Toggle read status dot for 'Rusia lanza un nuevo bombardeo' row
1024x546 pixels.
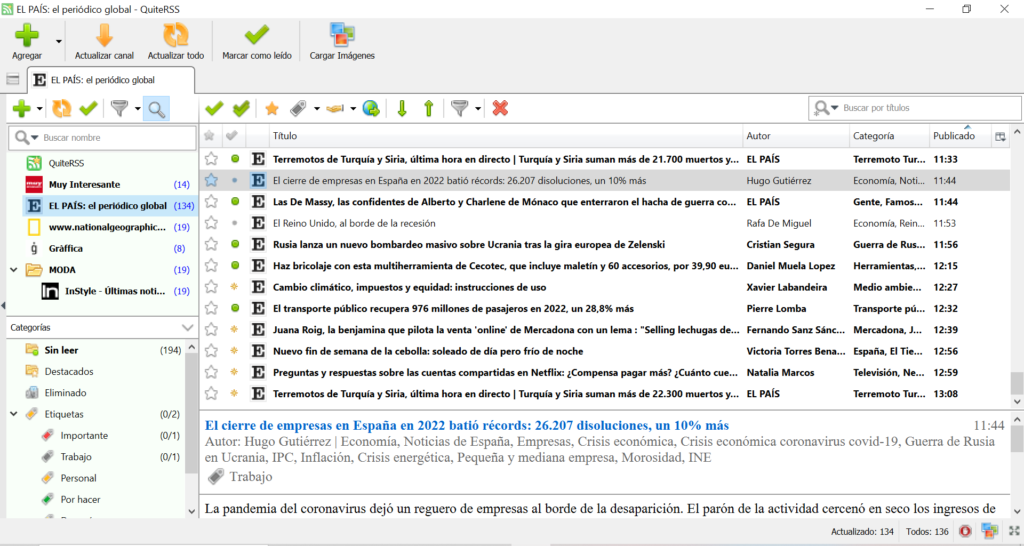[x=235, y=244]
